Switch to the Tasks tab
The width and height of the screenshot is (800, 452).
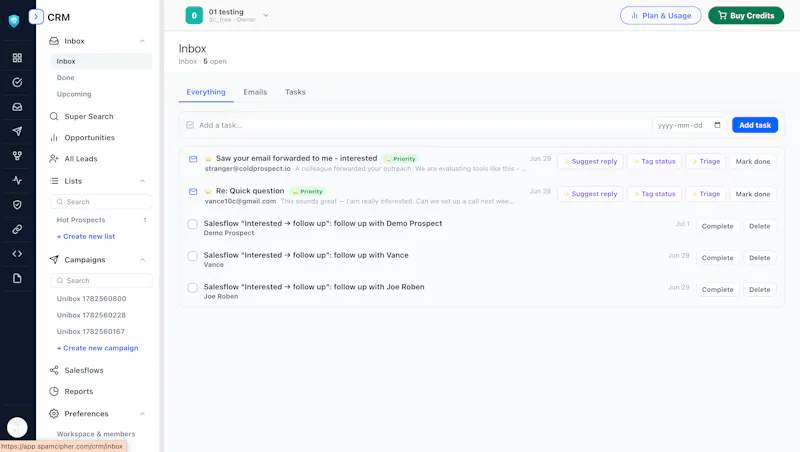295,92
